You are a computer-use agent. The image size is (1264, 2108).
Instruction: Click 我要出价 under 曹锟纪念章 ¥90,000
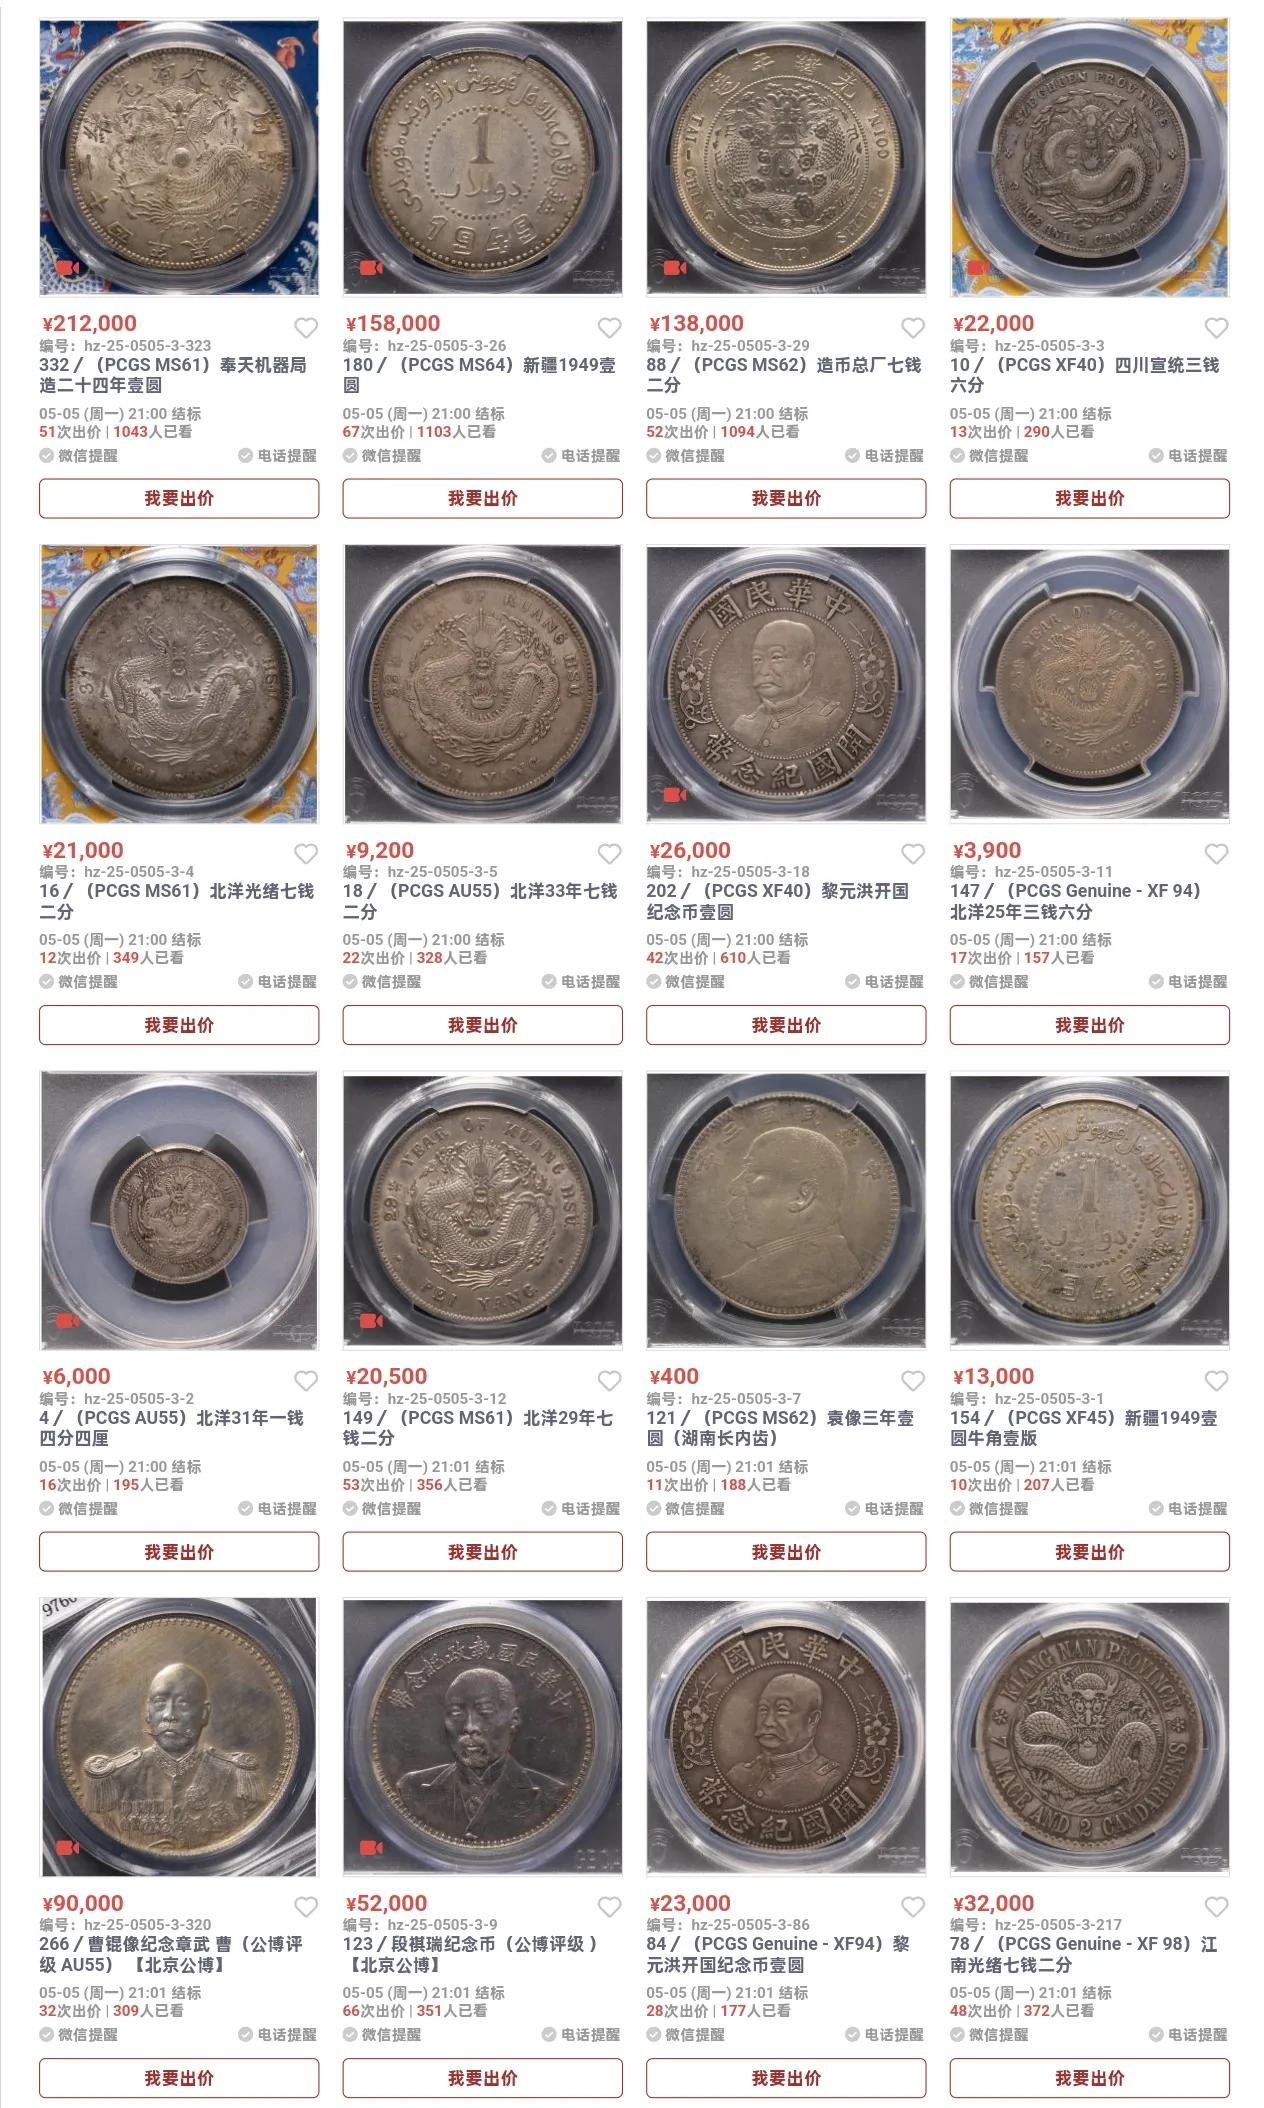(179, 2078)
